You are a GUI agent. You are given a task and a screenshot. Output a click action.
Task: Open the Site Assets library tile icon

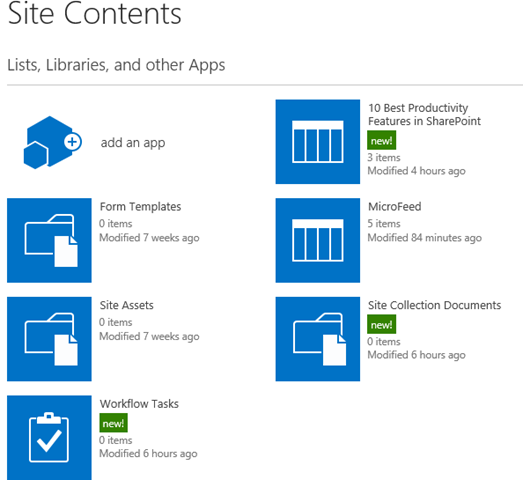tap(49, 339)
